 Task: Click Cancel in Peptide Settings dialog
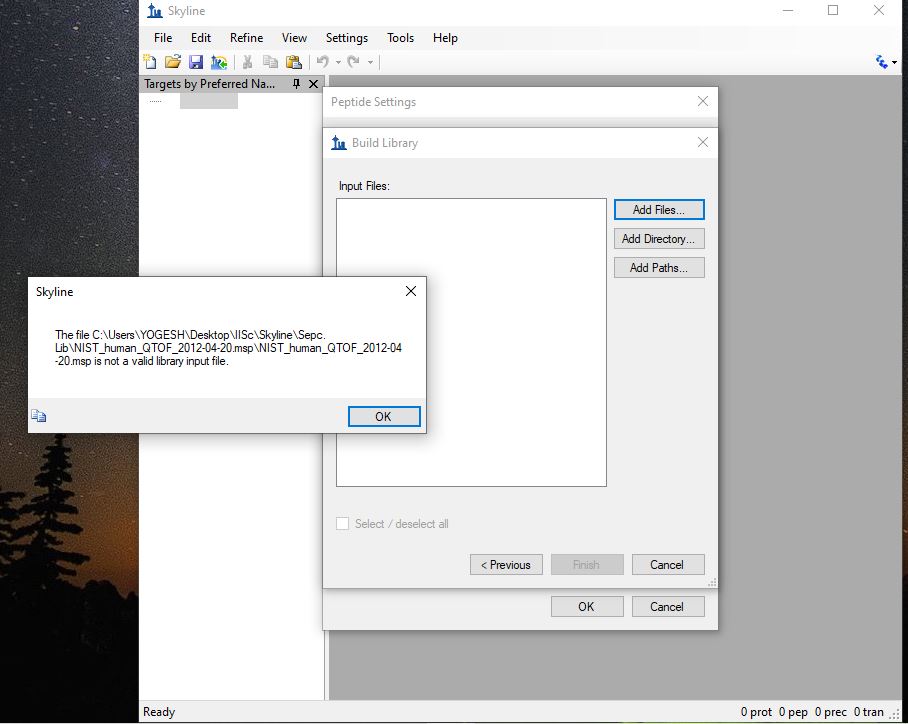pyautogui.click(x=668, y=606)
